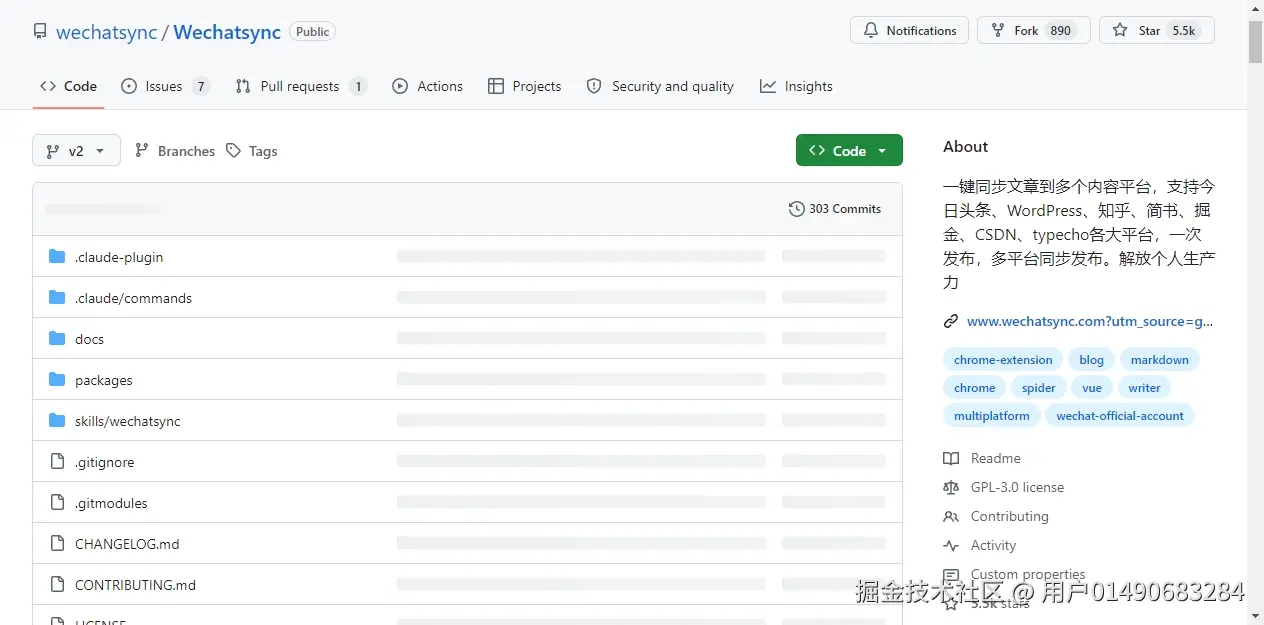Screen dimensions: 1264x625
Task: Click the Custom properties link
Action: pyautogui.click(x=1028, y=574)
